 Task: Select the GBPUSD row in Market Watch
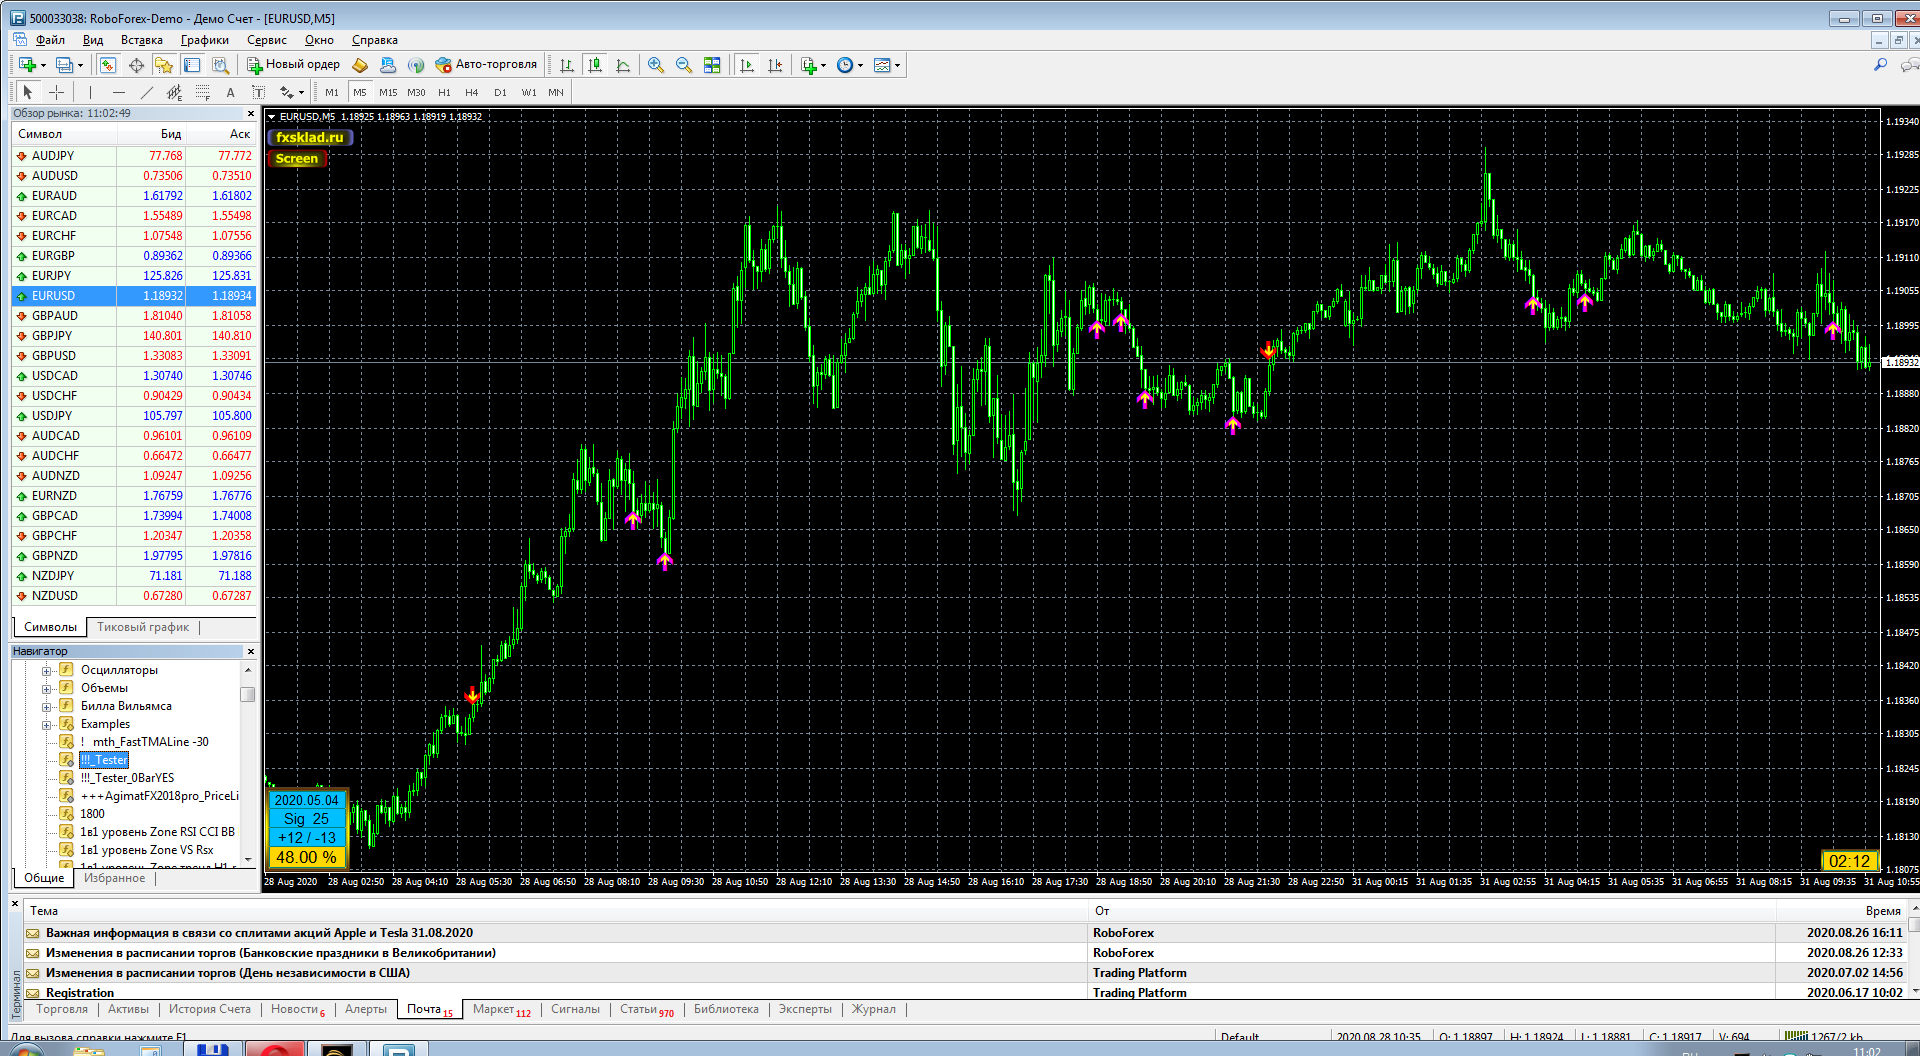pyautogui.click(x=134, y=356)
